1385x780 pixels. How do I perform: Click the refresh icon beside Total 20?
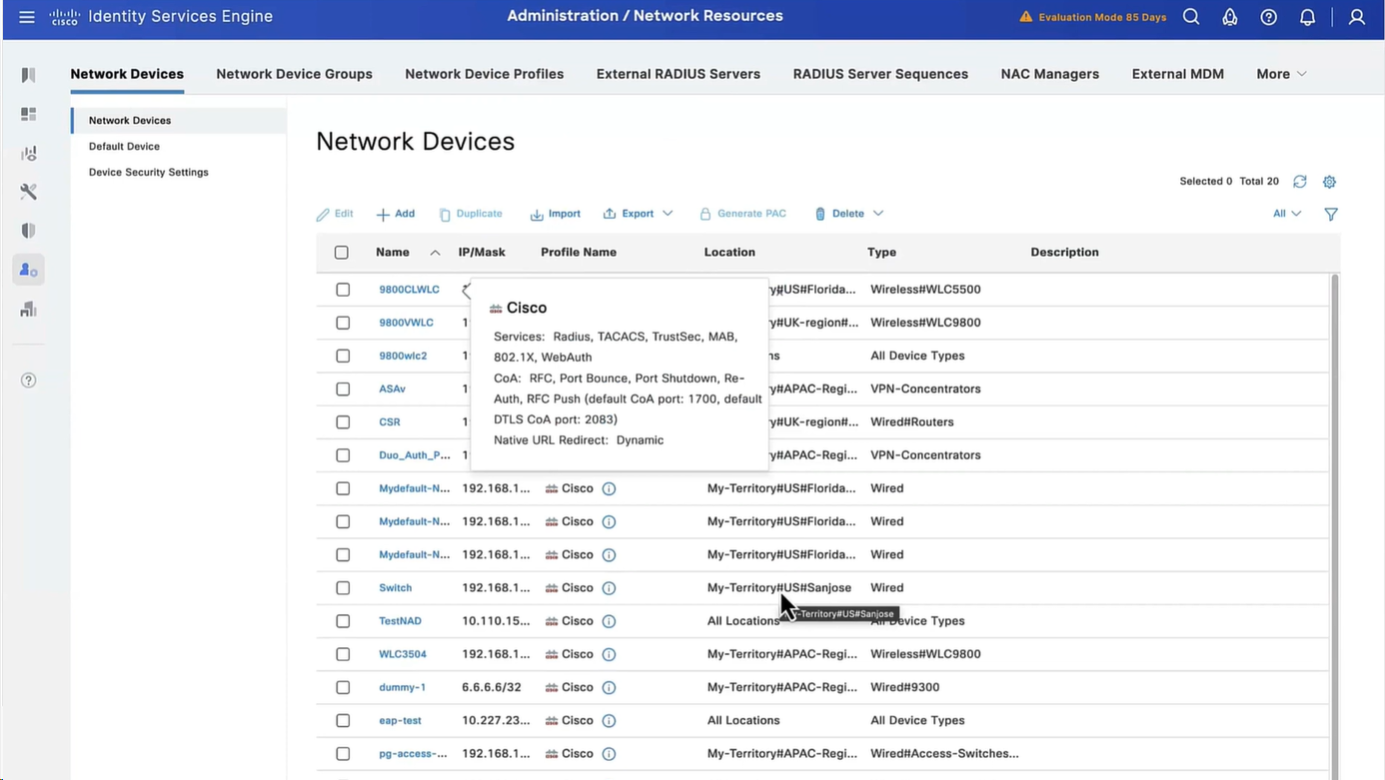click(1299, 182)
